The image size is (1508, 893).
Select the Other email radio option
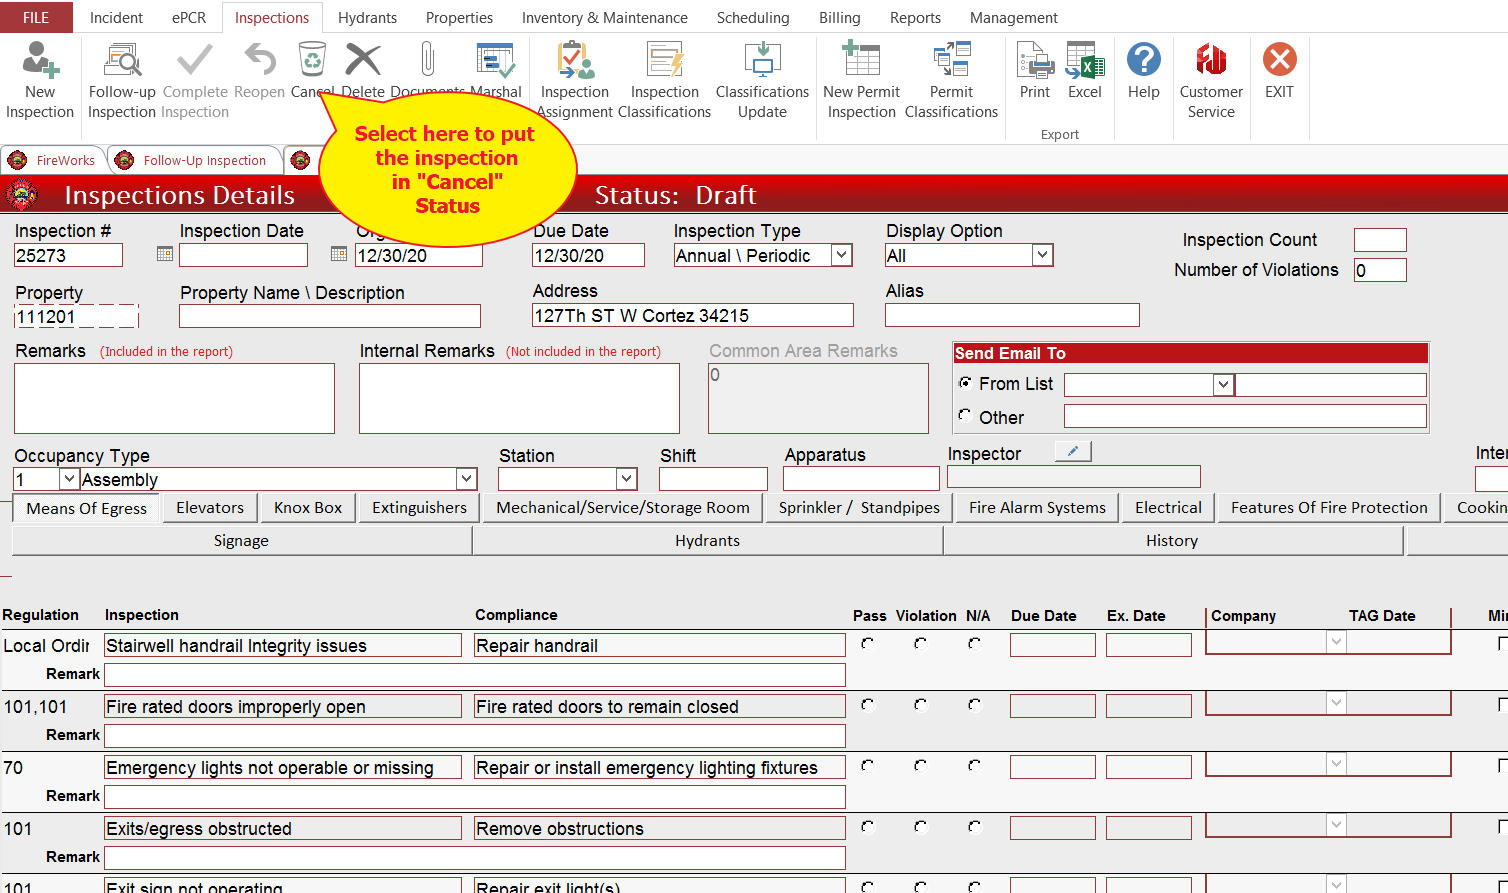(x=965, y=416)
